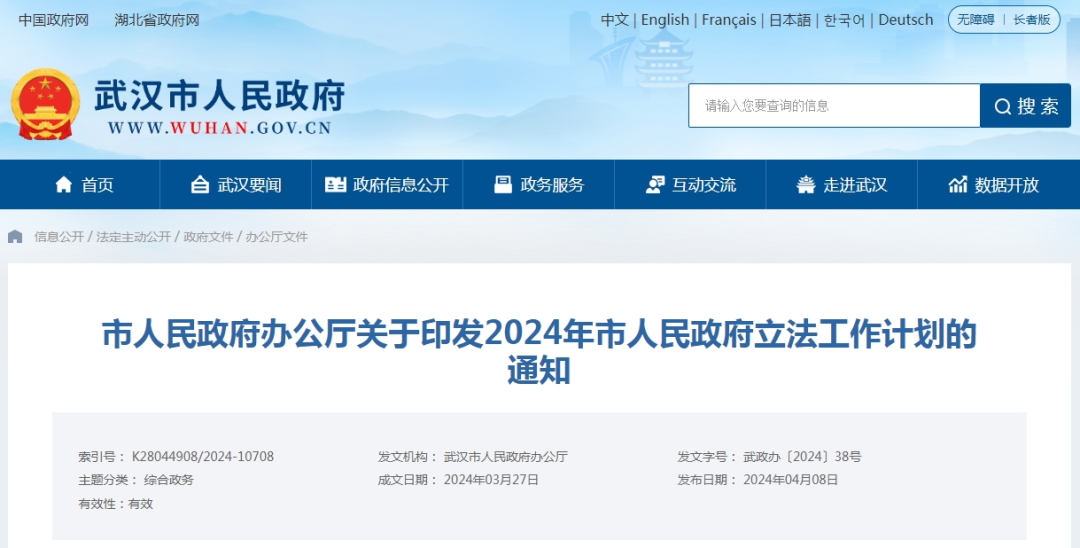The height and width of the screenshot is (548, 1080).
Task: Click the Wuhan news icon
Action: pos(200,185)
